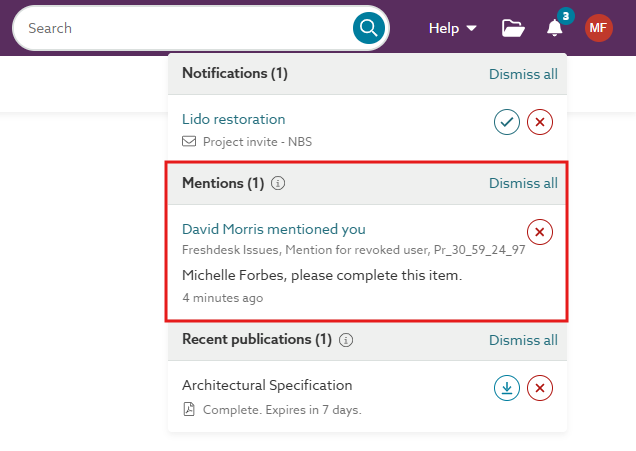Remove the Architectural Specification publication entry

coord(540,388)
